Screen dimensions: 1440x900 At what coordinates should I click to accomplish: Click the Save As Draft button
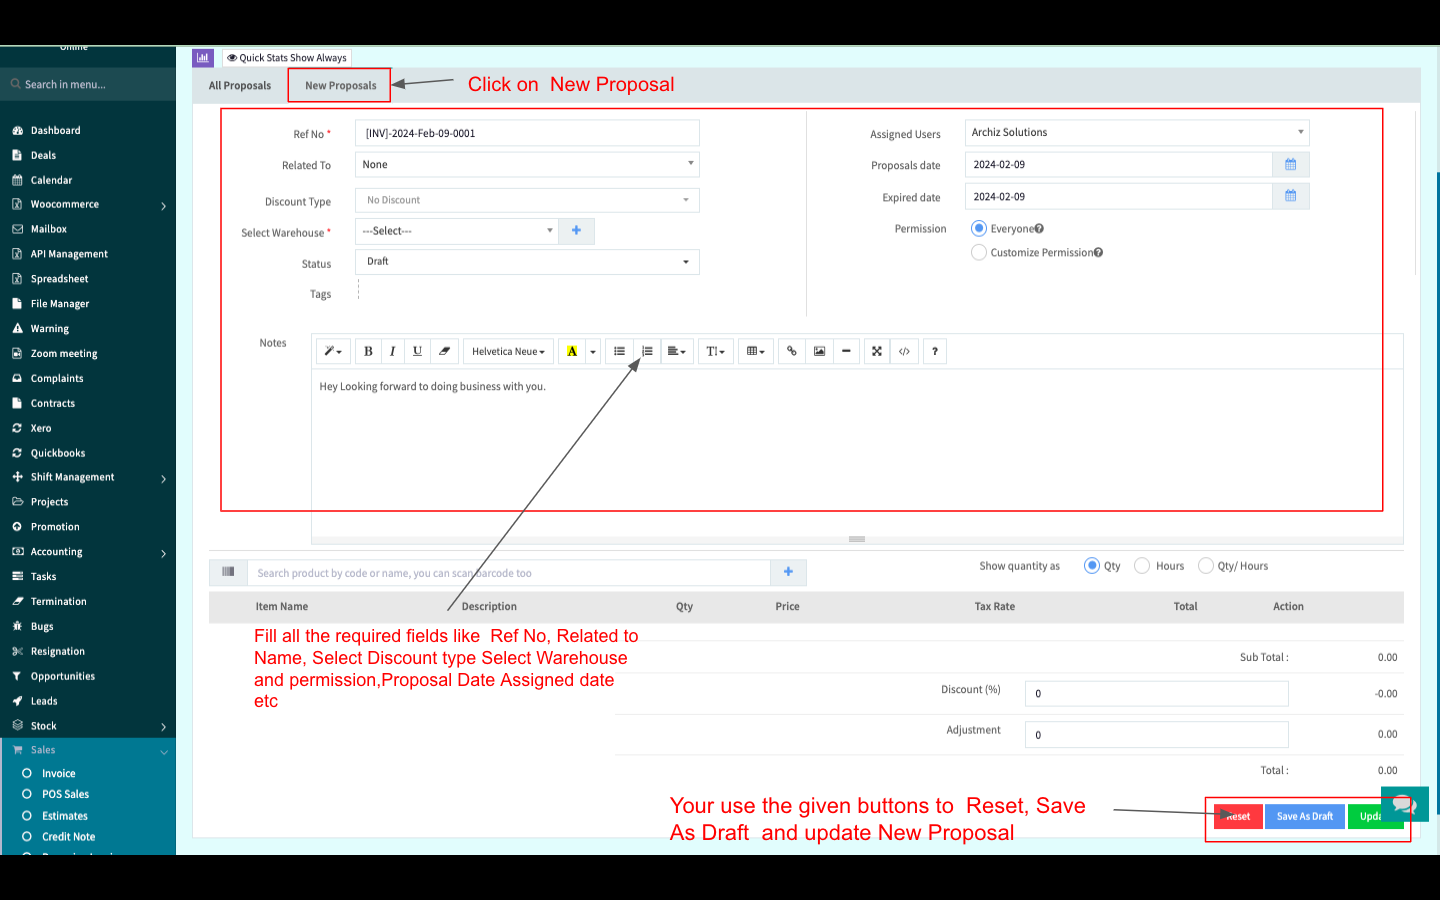1304,816
